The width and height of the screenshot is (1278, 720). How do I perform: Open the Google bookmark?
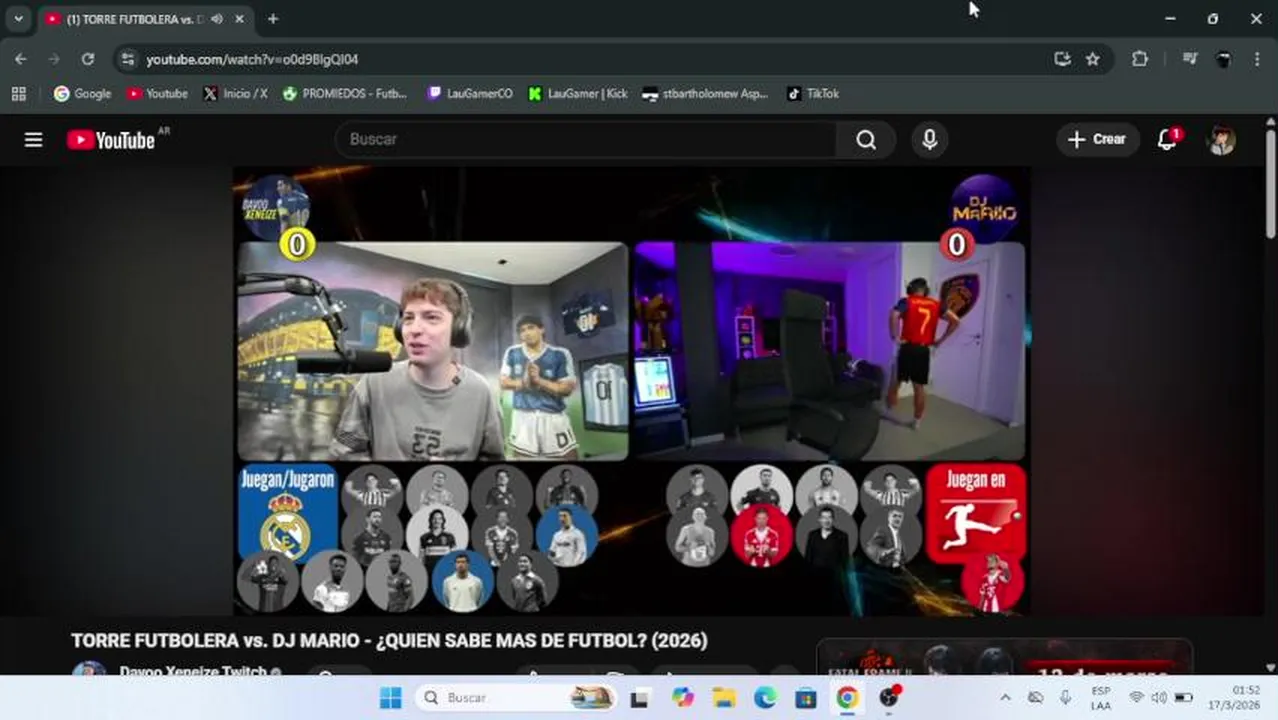click(x=82, y=94)
